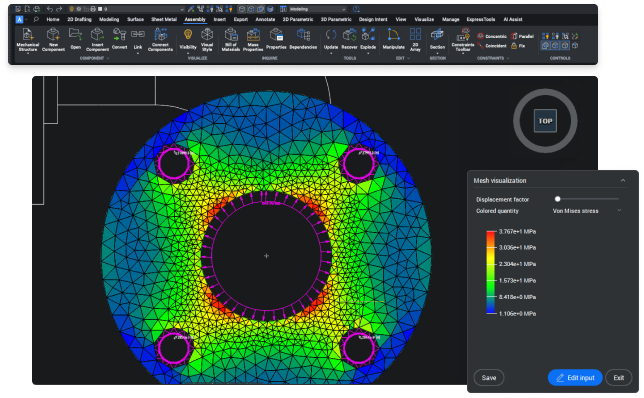Screen dimensions: 644x398
Task: Click the stress color legend bar
Action: [x=491, y=272]
